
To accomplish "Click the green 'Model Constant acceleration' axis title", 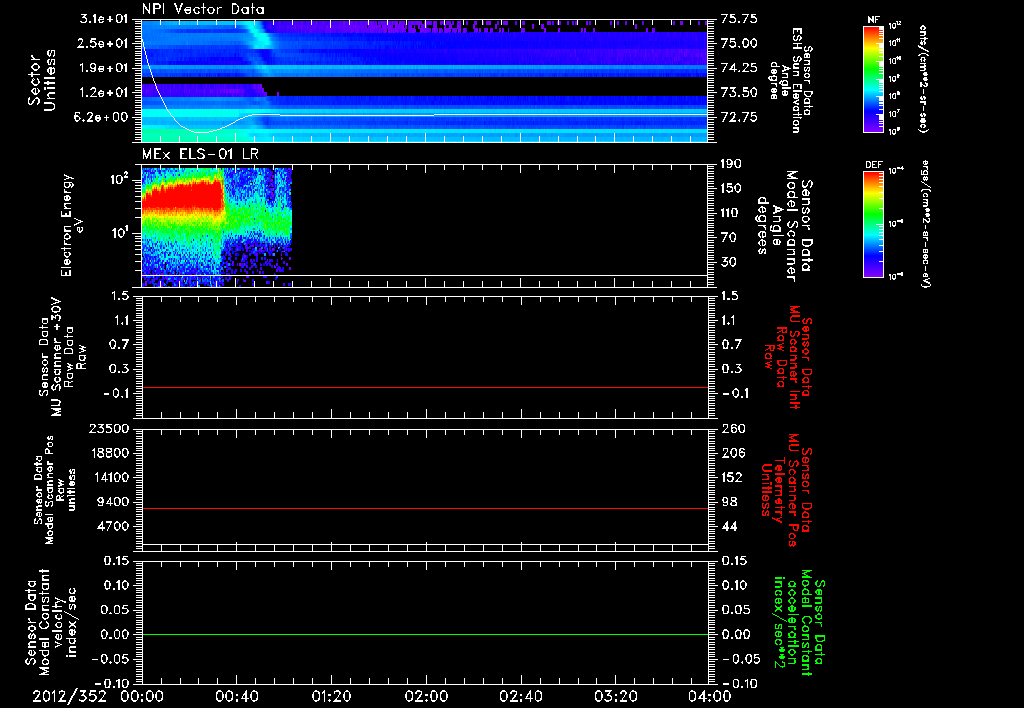I will click(799, 623).
